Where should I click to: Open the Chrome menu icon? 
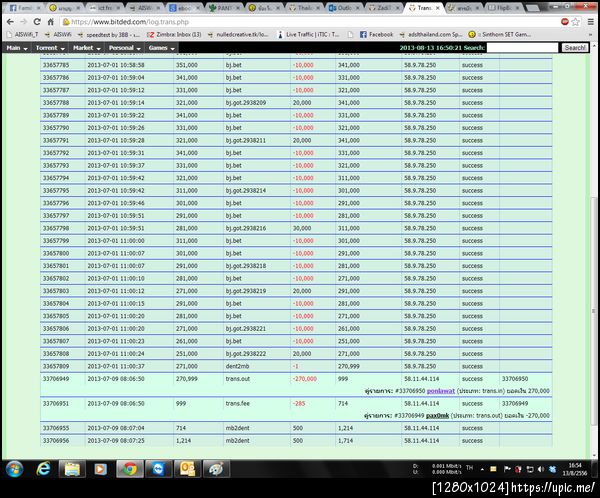(x=591, y=22)
